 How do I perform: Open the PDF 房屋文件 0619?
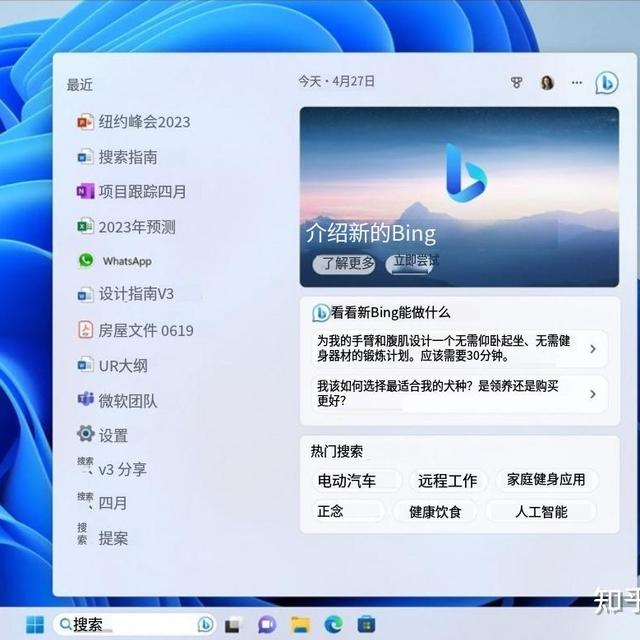135,330
